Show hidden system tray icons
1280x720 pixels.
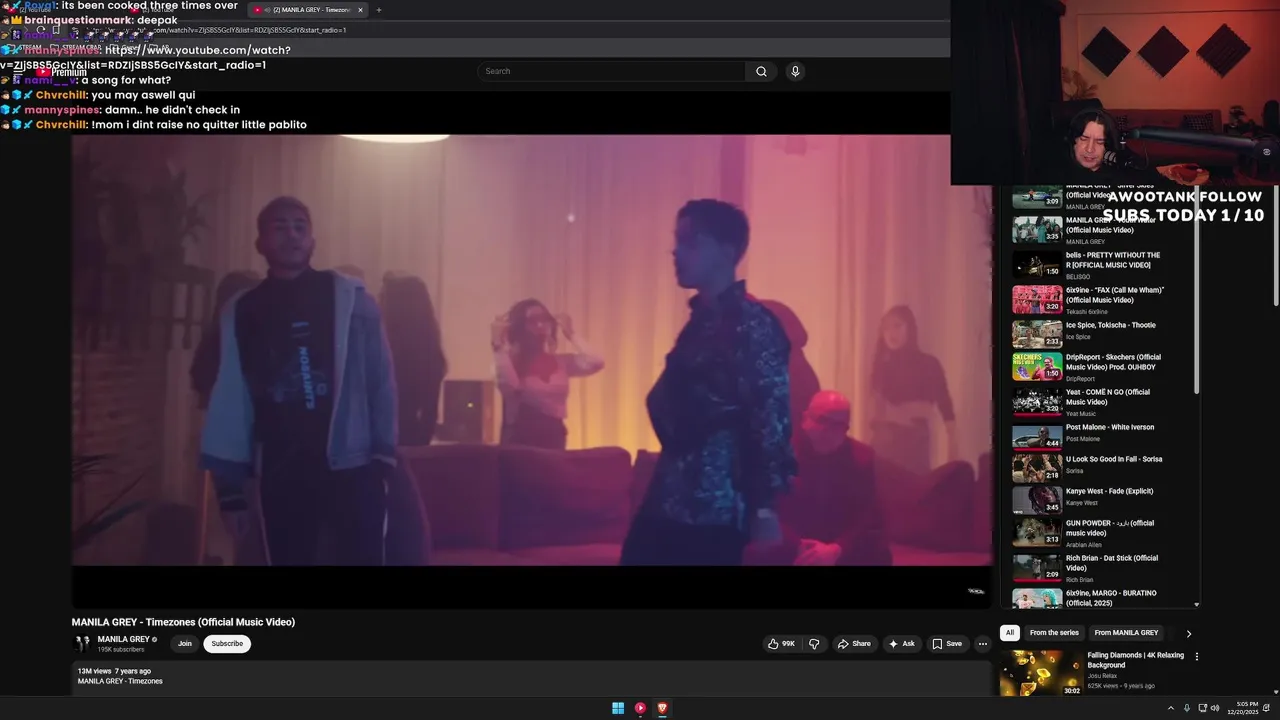pos(1171,708)
